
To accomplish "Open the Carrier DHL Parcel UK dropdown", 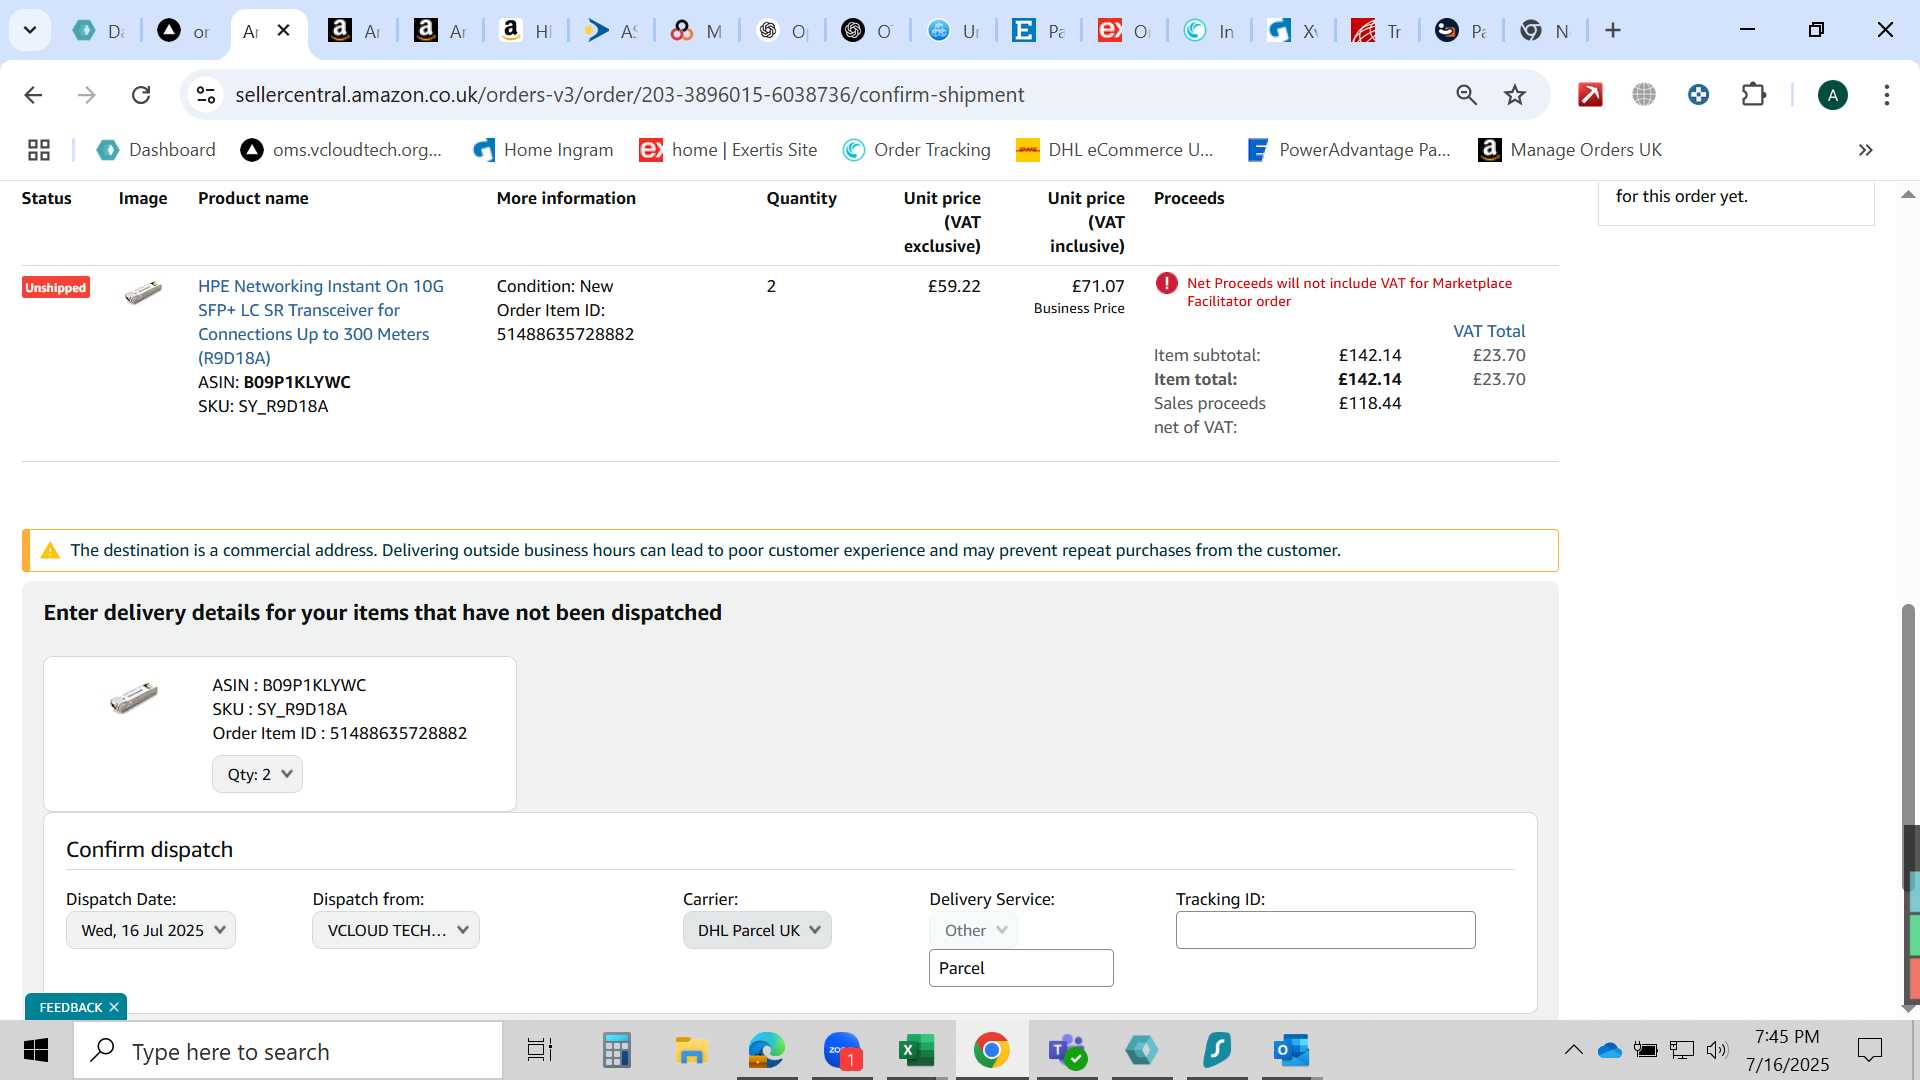I will pyautogui.click(x=757, y=930).
